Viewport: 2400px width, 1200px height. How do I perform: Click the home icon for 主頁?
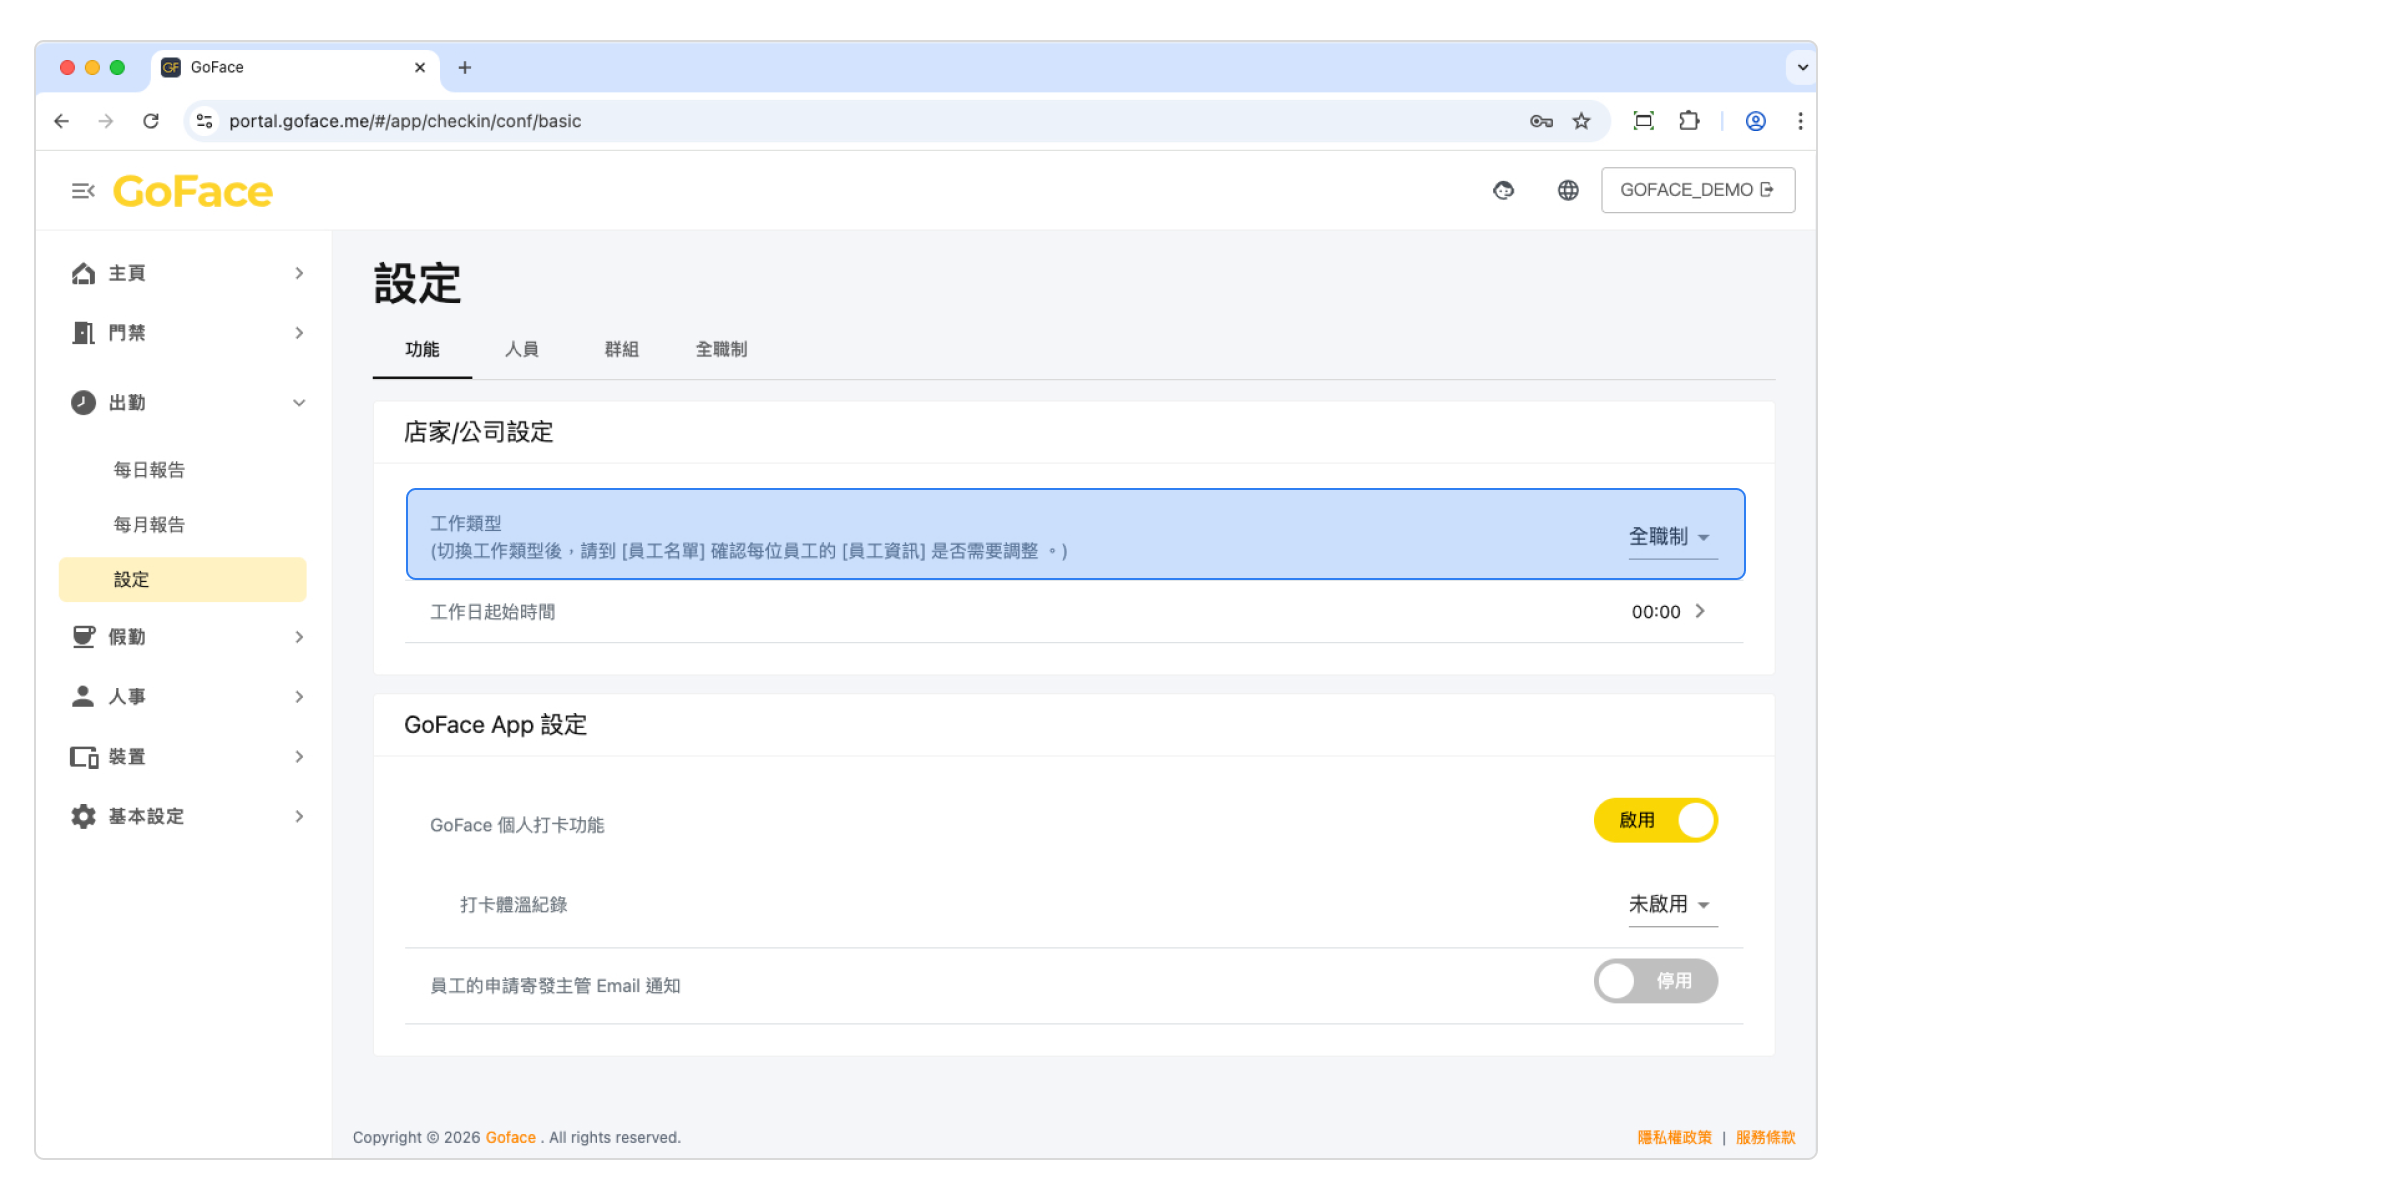83,273
